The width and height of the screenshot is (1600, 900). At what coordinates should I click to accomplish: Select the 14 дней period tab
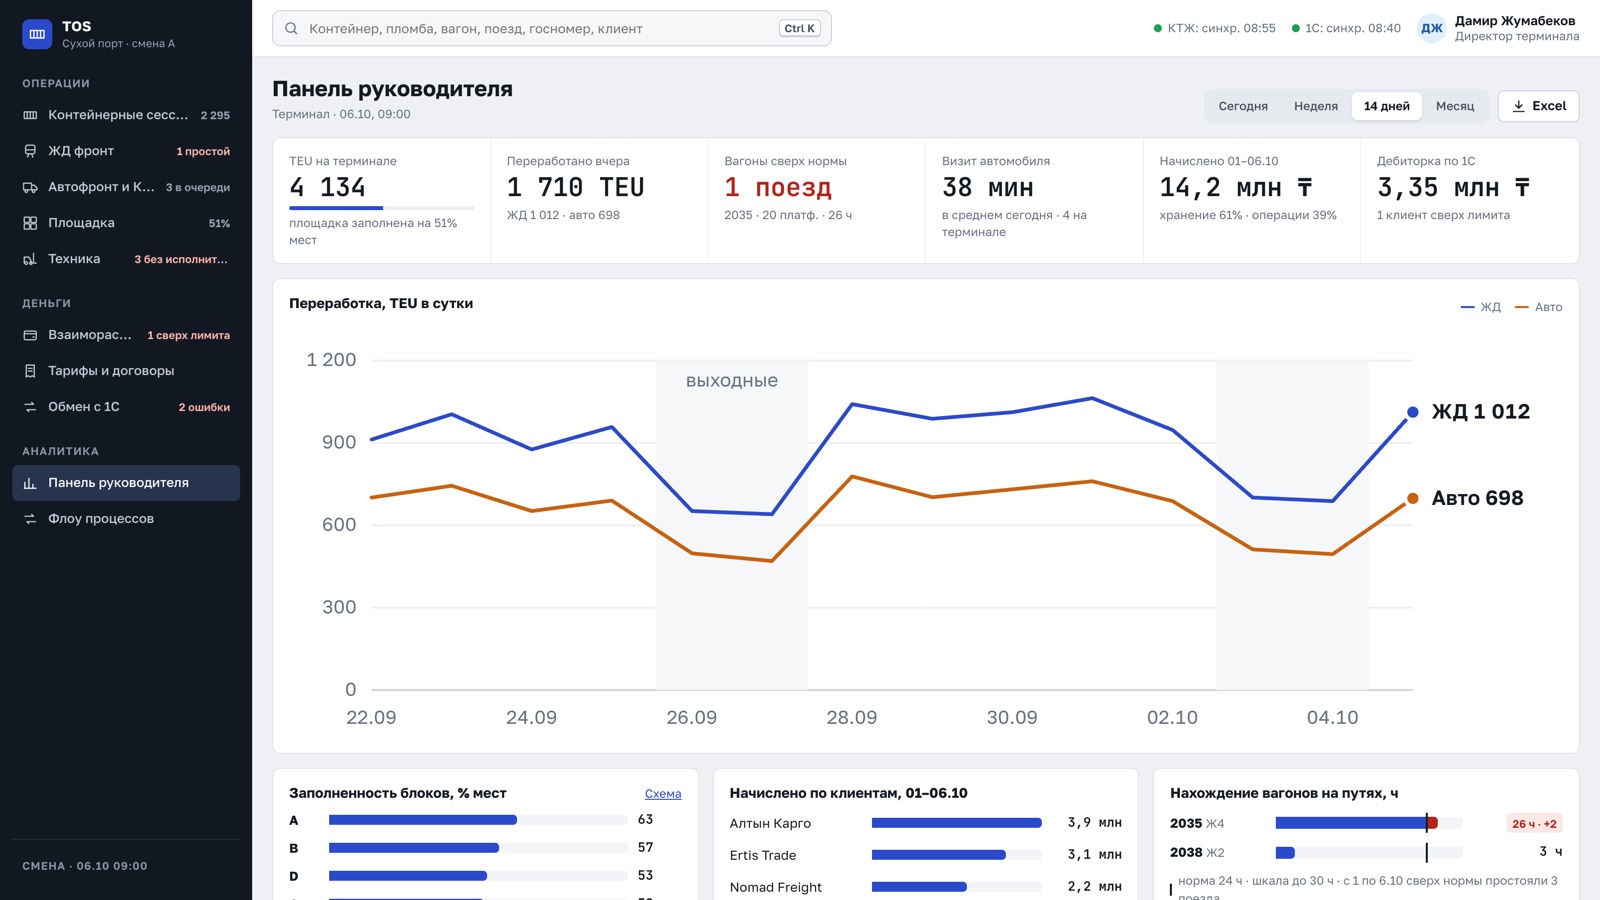tap(1387, 106)
